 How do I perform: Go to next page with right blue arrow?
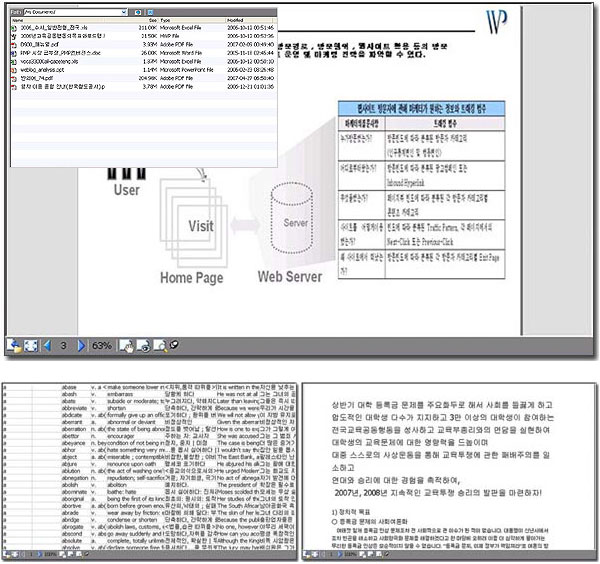point(81,346)
